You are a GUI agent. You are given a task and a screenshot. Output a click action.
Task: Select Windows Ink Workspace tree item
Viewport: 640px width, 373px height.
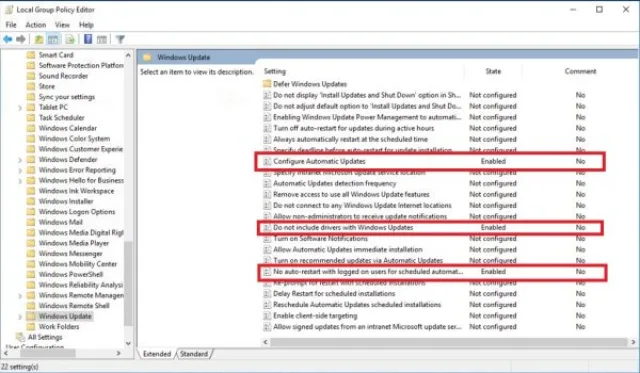pyautogui.click(x=76, y=191)
